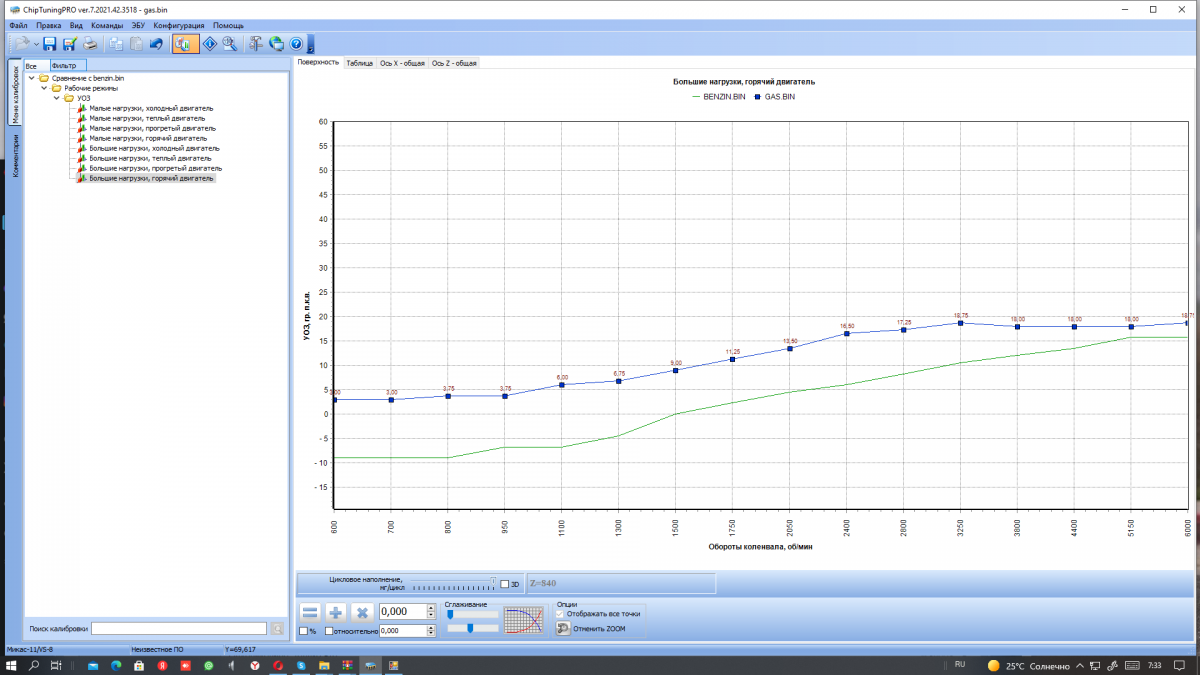Collapse the 'УОЗ' tree folder

(57, 98)
